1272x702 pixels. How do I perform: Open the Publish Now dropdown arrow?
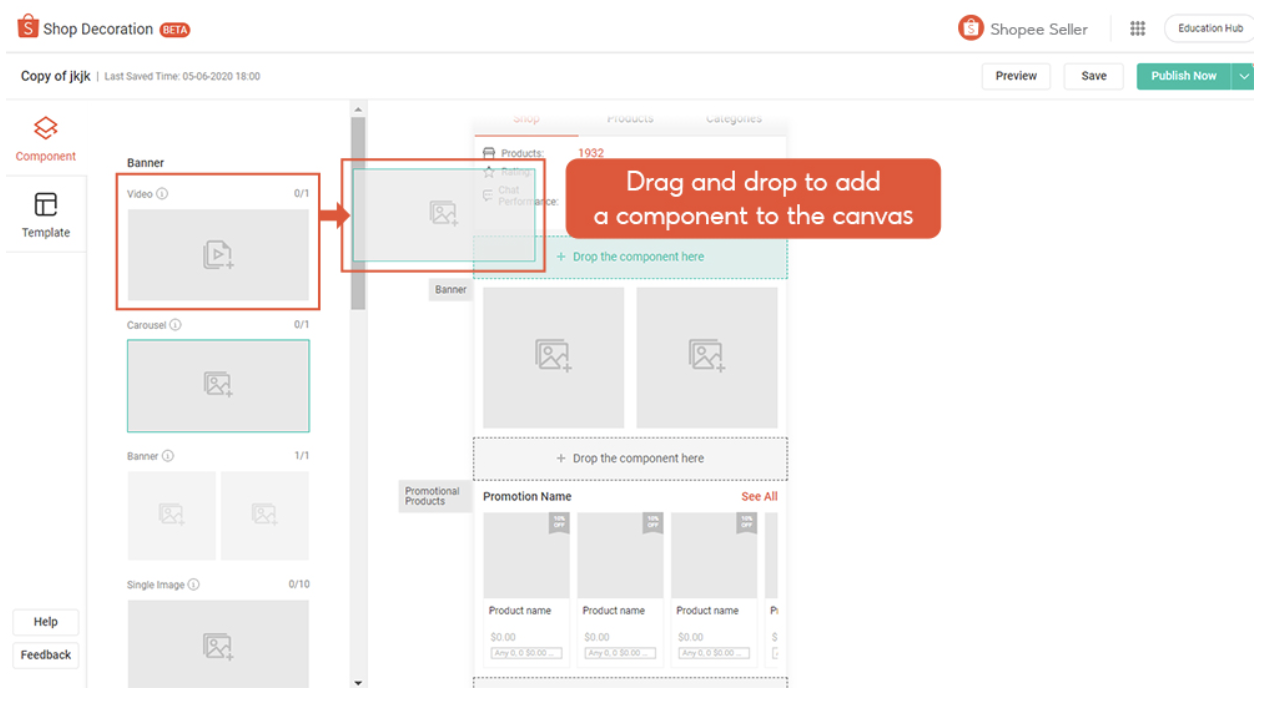(1244, 76)
